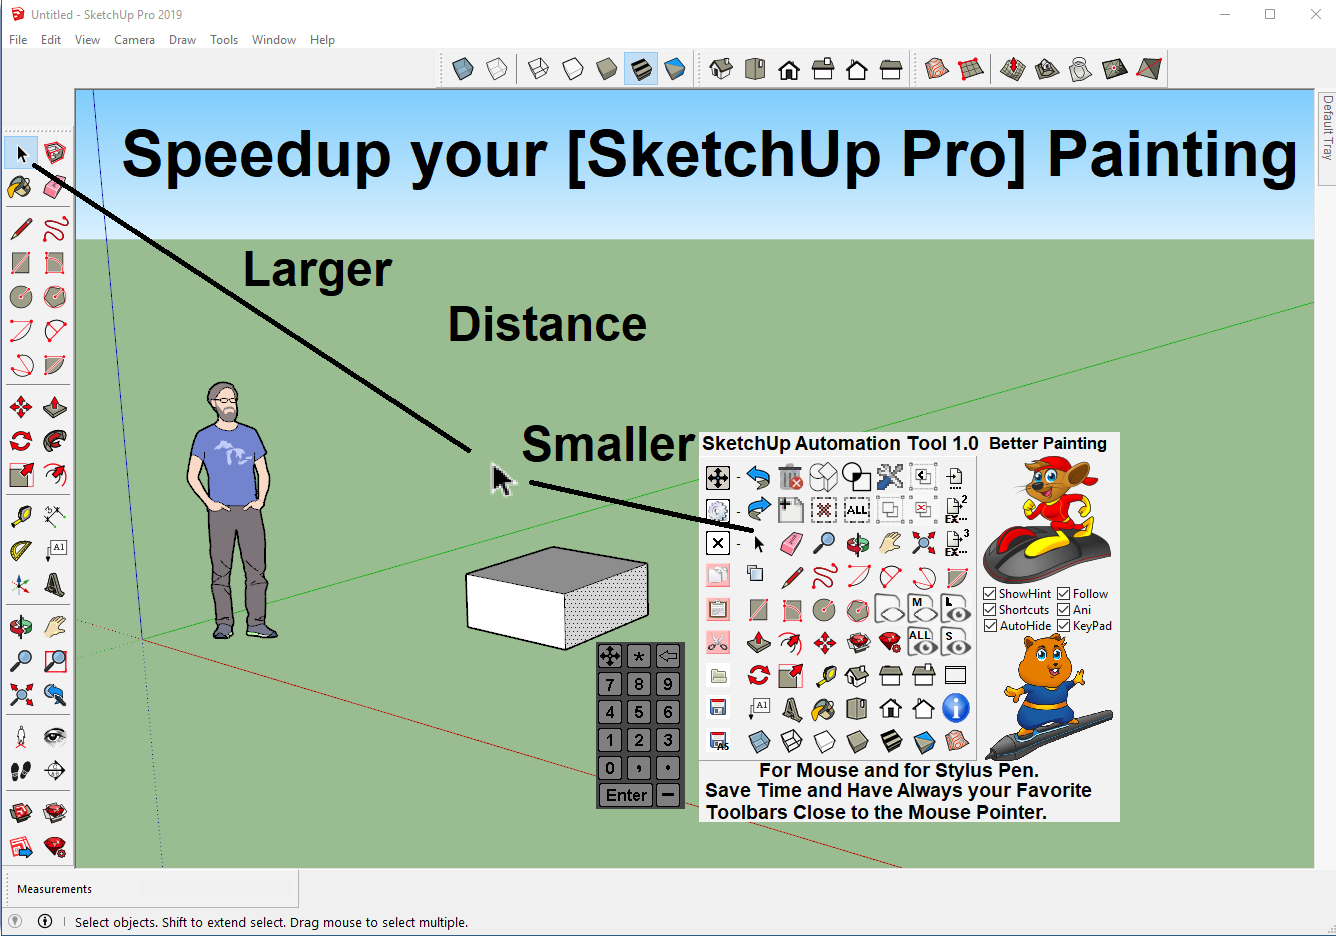Activate the Look Around eye tool

pyautogui.click(x=55, y=737)
